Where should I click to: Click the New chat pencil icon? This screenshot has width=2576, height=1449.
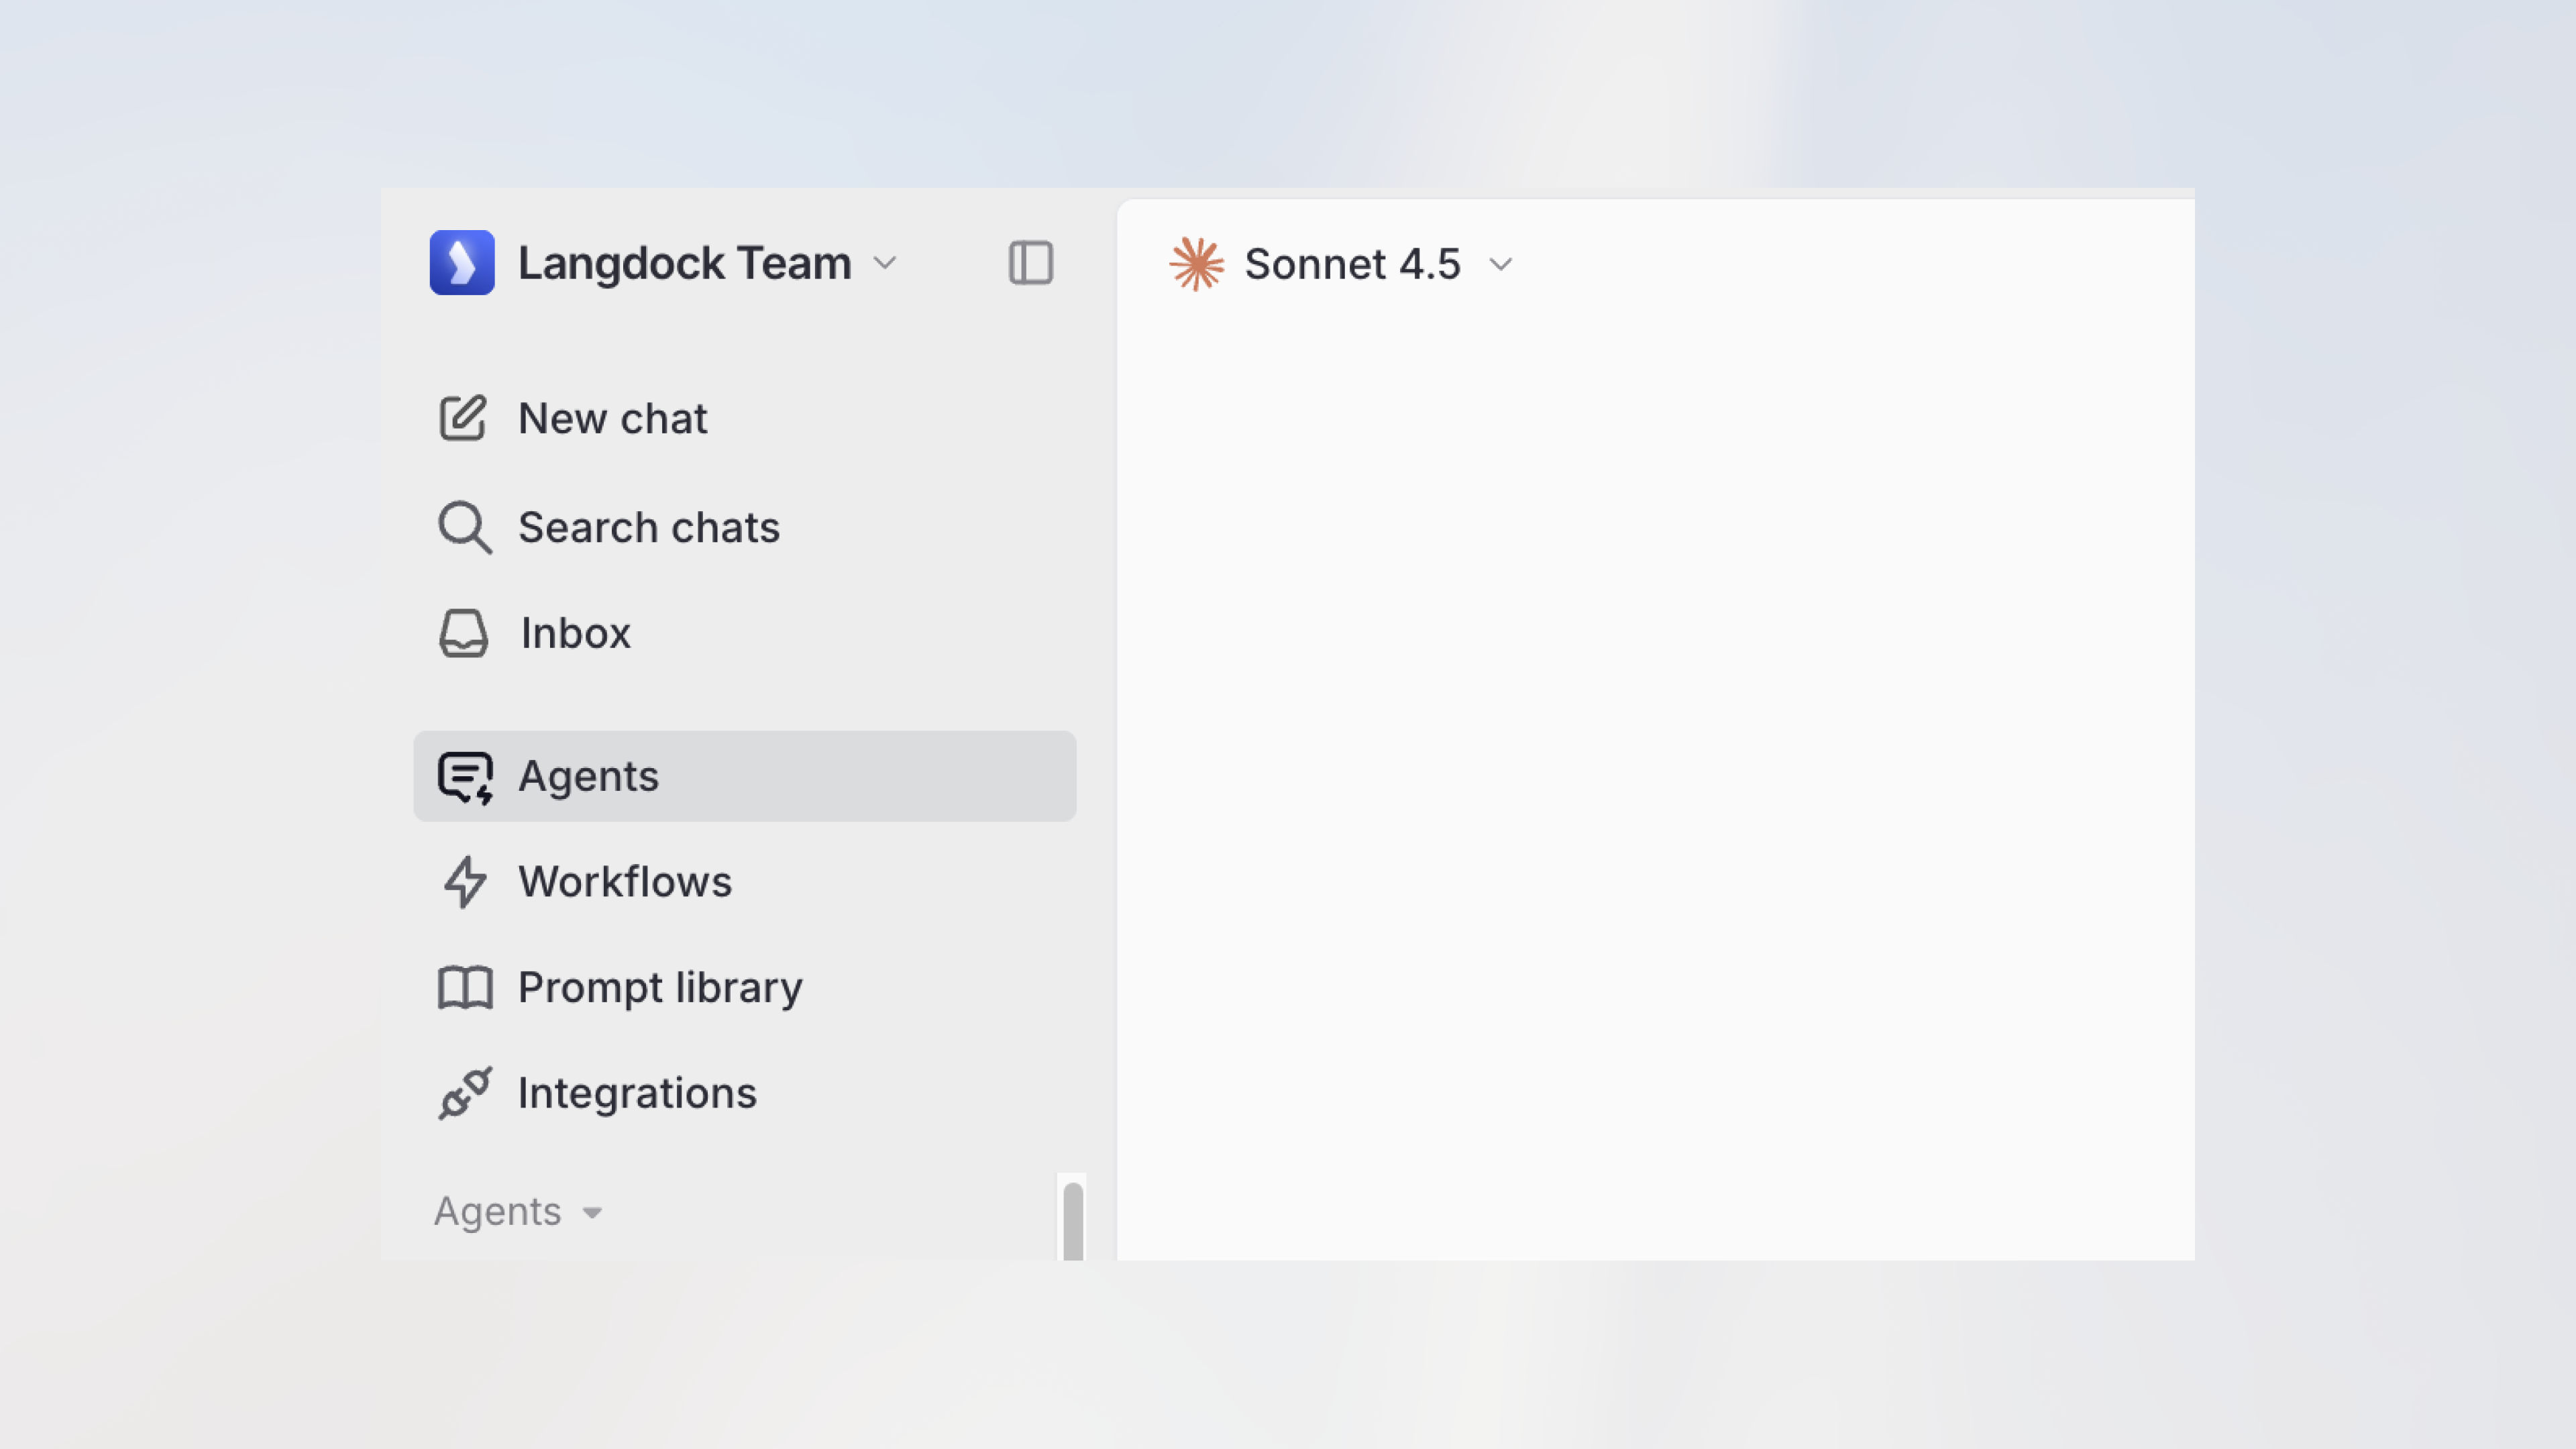(463, 418)
